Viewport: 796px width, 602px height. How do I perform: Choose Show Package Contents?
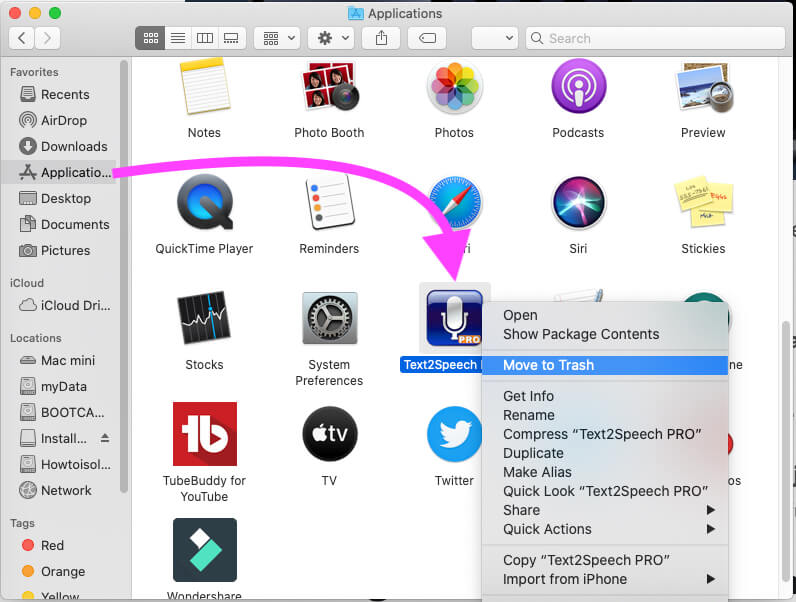(x=605, y=334)
